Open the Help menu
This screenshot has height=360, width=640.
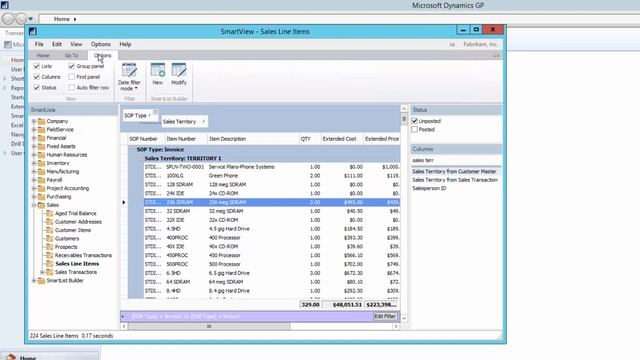pos(125,44)
